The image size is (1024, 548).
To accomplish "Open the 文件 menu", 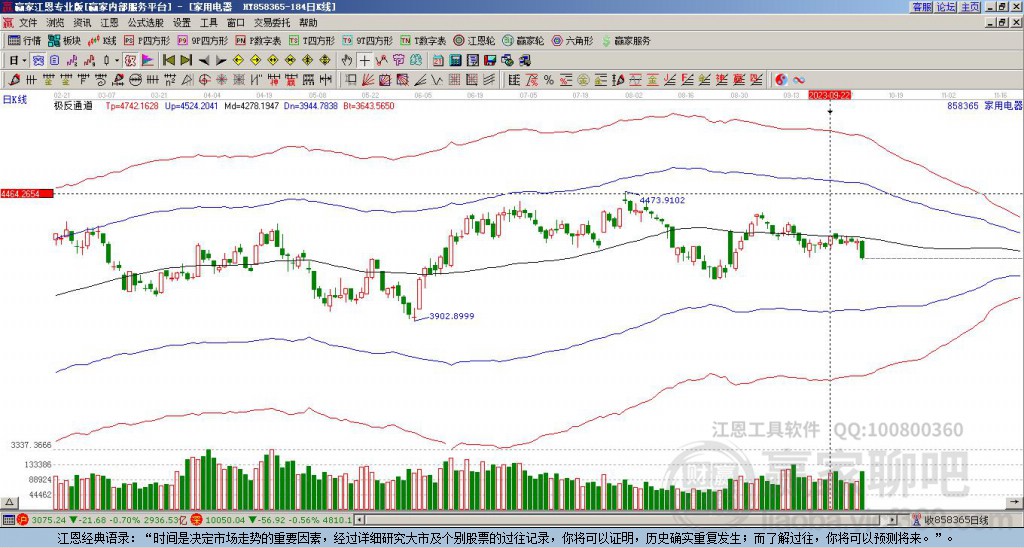I will pyautogui.click(x=28, y=23).
